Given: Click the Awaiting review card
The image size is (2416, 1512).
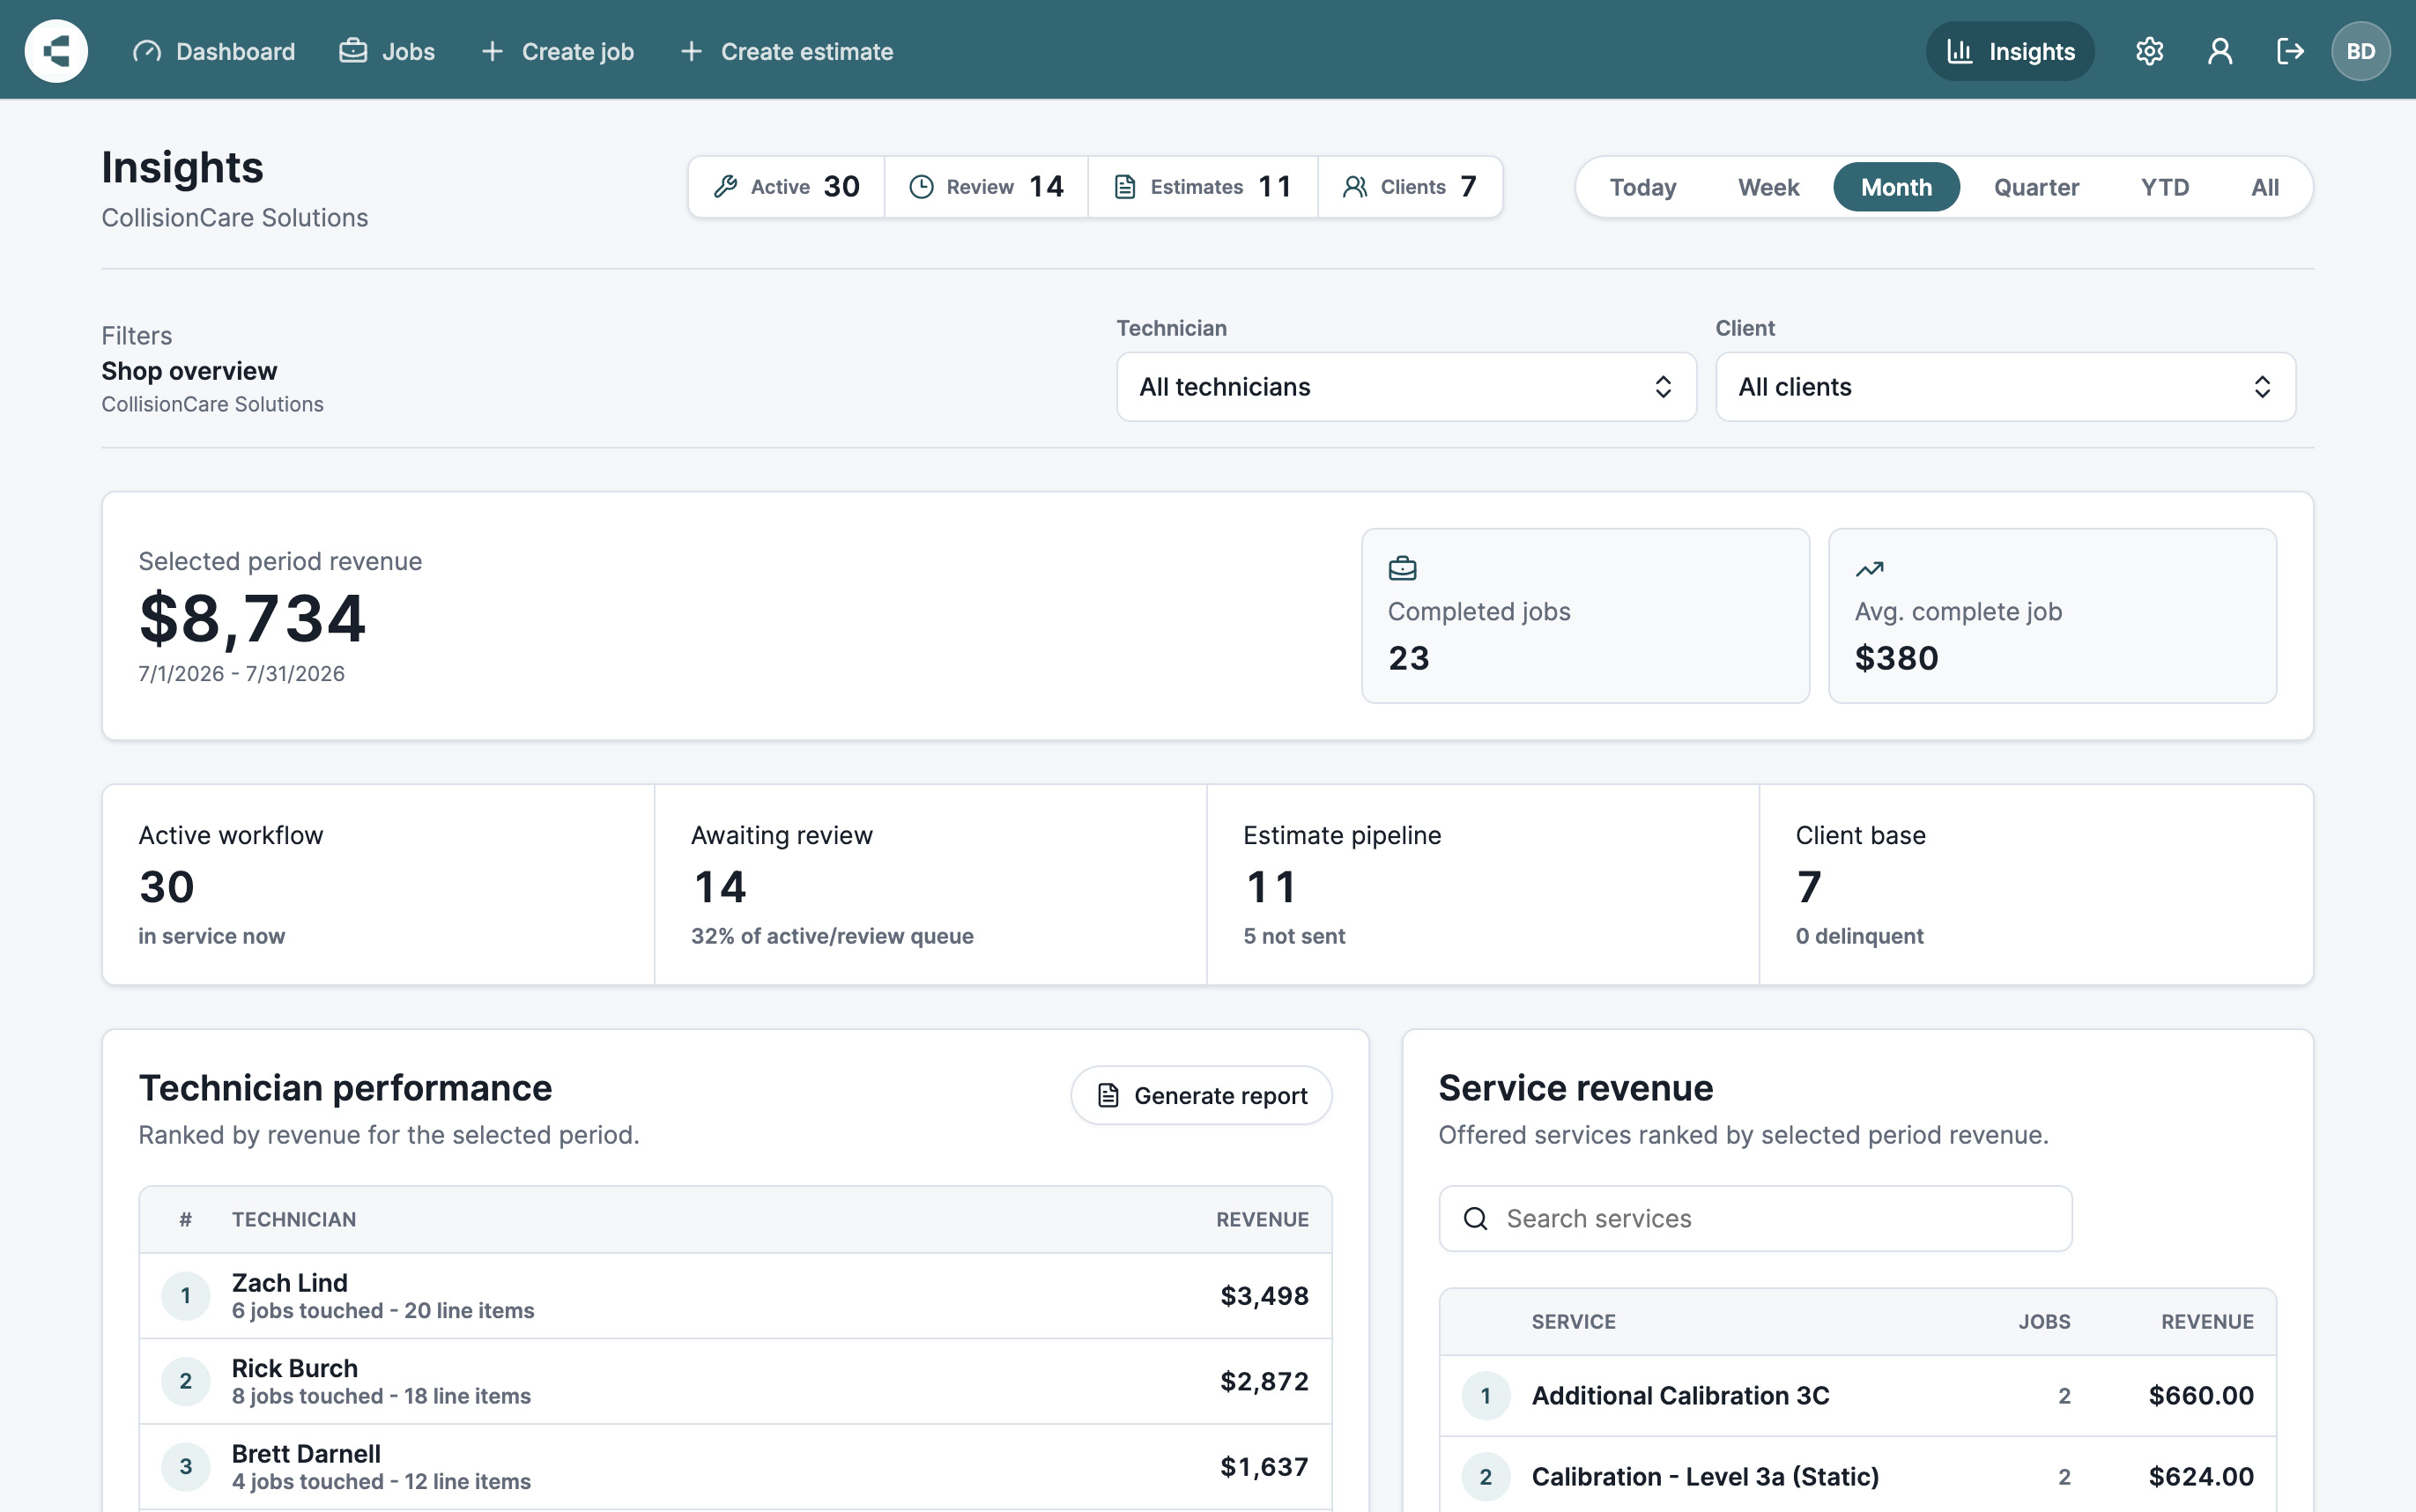Looking at the screenshot, I should pyautogui.click(x=931, y=885).
